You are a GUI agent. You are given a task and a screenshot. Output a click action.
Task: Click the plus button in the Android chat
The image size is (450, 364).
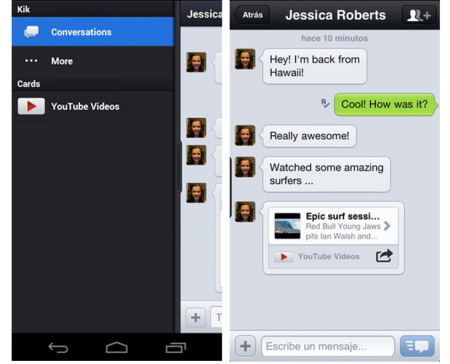tap(196, 317)
